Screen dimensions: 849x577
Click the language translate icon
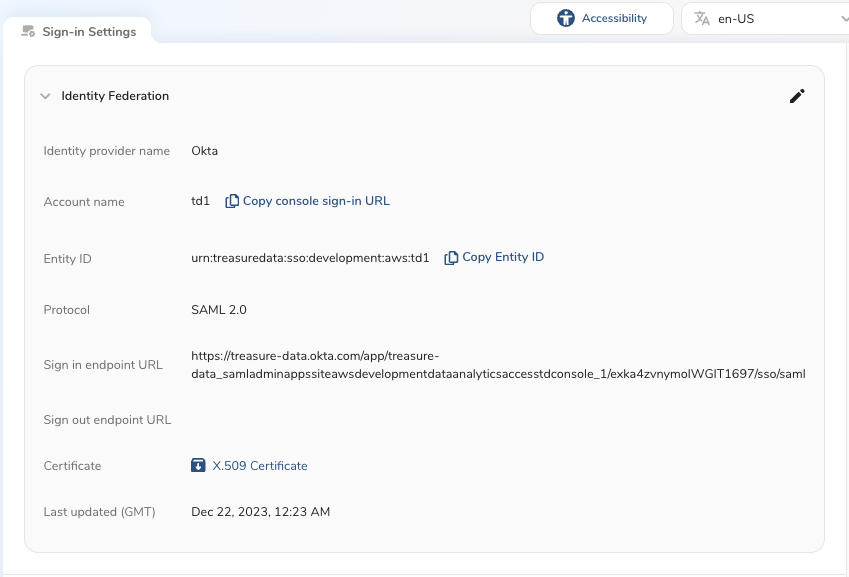[x=702, y=18]
